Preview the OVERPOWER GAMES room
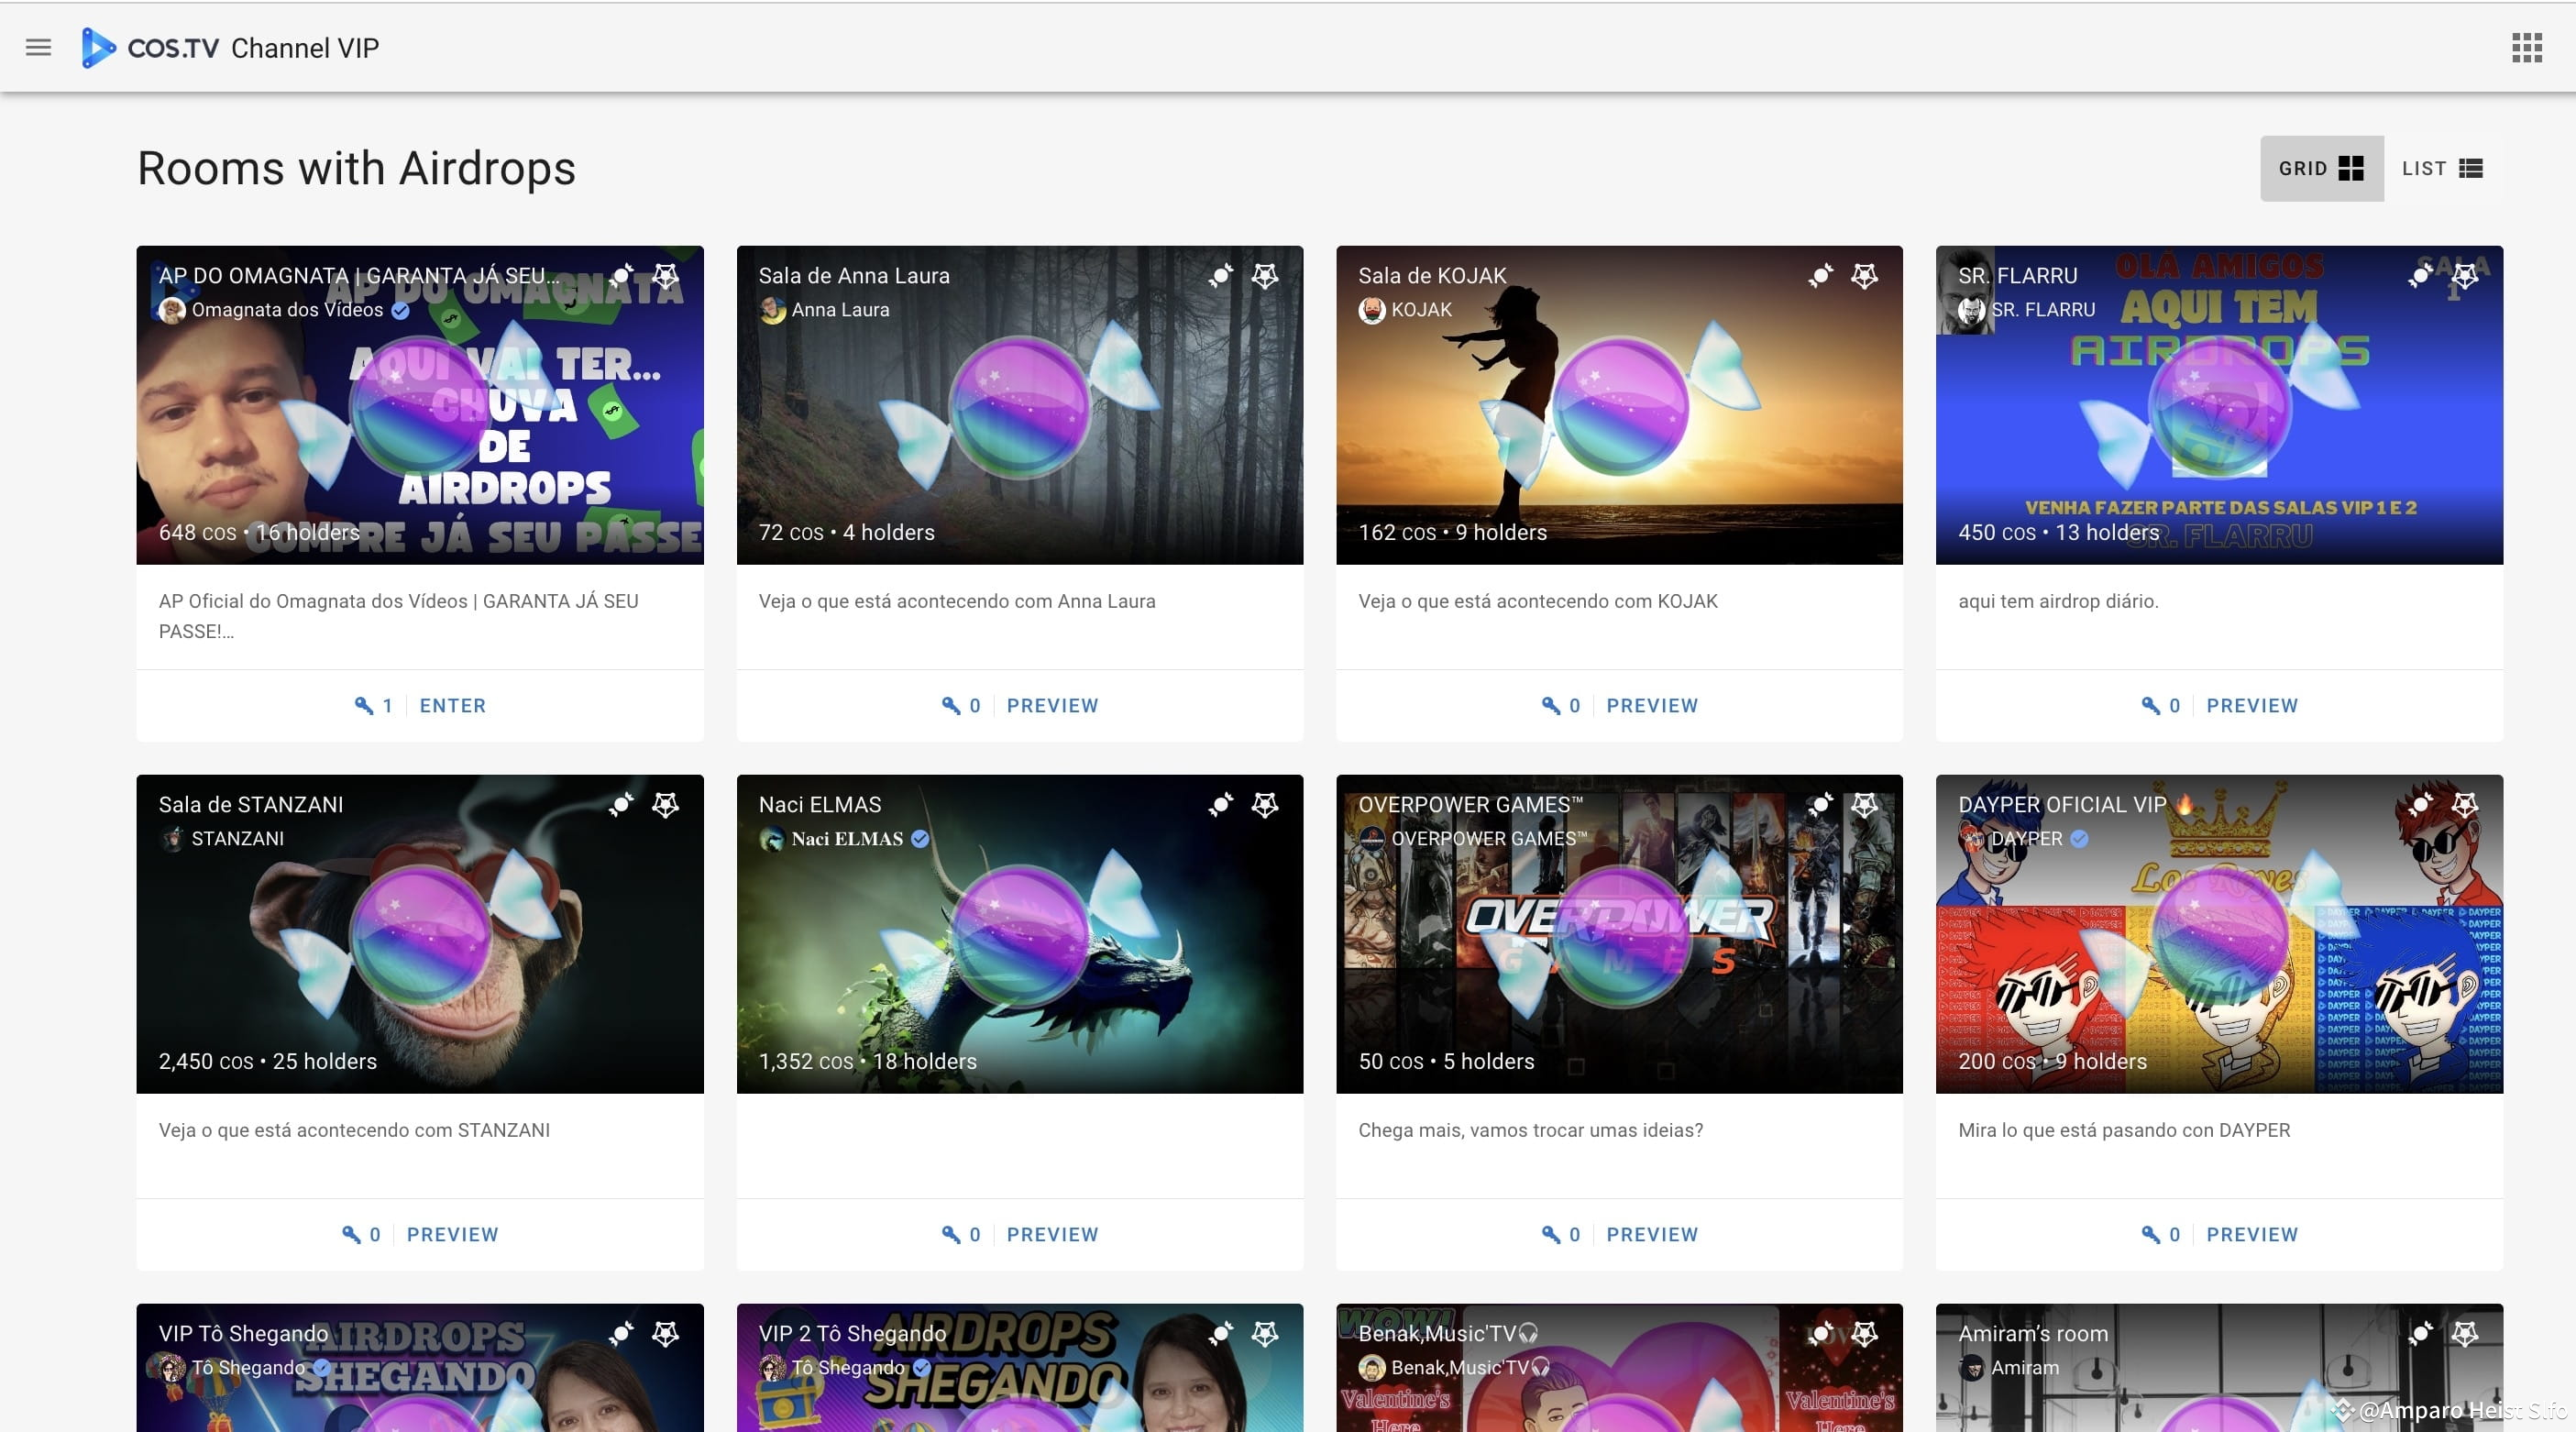2576x1432 pixels. pos(1651,1234)
